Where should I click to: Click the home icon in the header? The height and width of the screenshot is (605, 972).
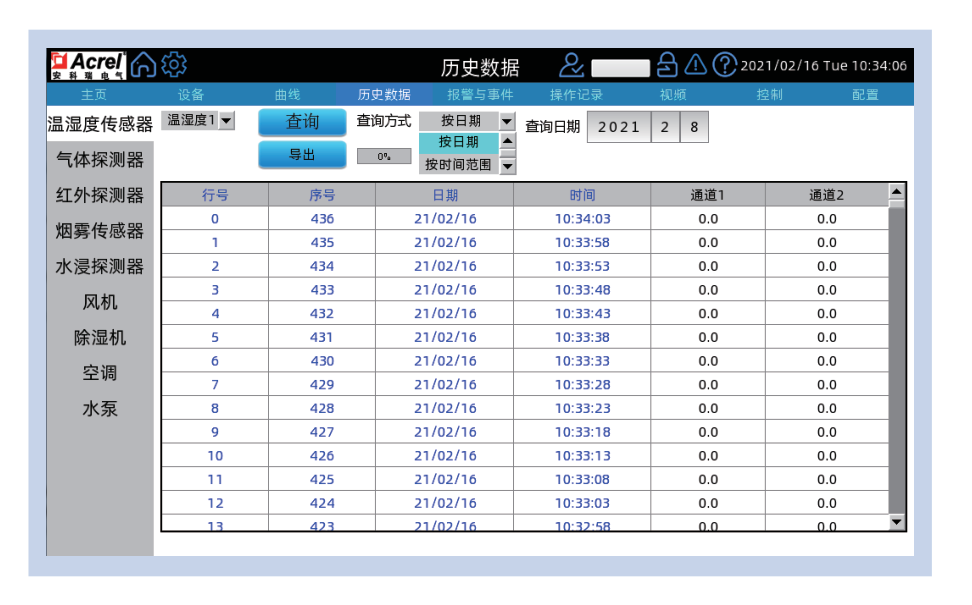click(145, 66)
